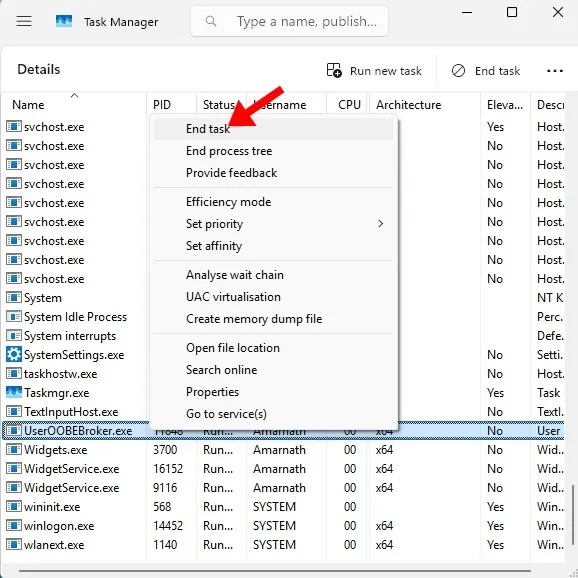Click PID 1140 cell
Viewport: 578px width, 578px height.
(x=165, y=544)
